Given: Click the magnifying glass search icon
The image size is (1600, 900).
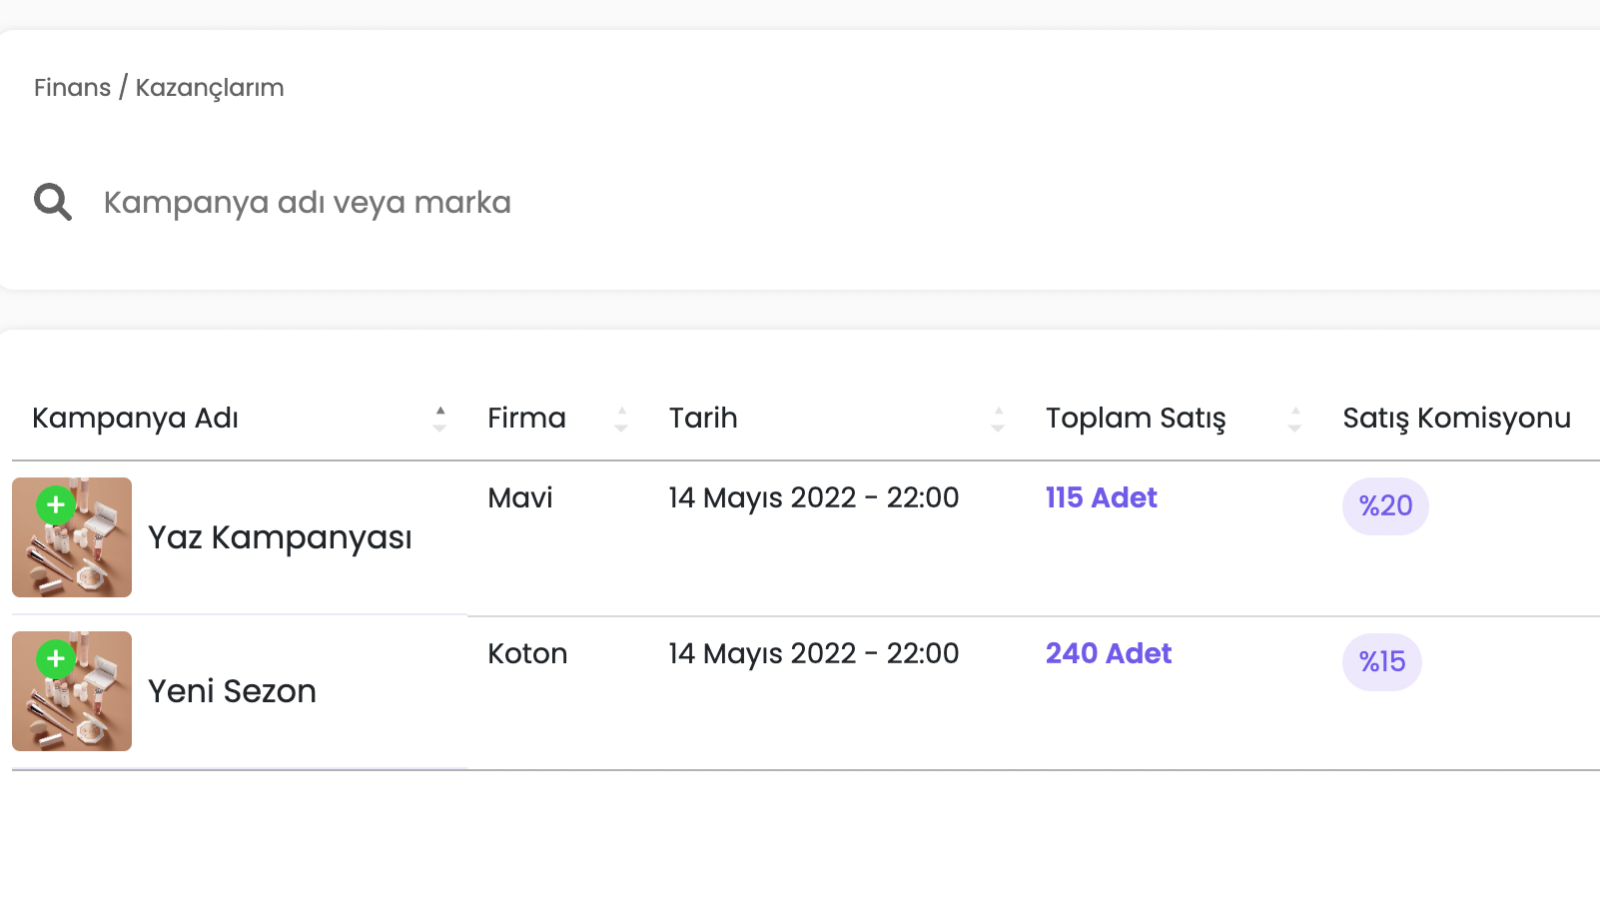Looking at the screenshot, I should coord(53,202).
